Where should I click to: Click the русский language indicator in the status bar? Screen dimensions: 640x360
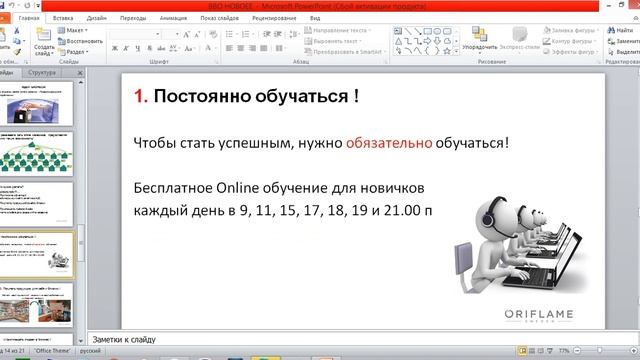90,351
